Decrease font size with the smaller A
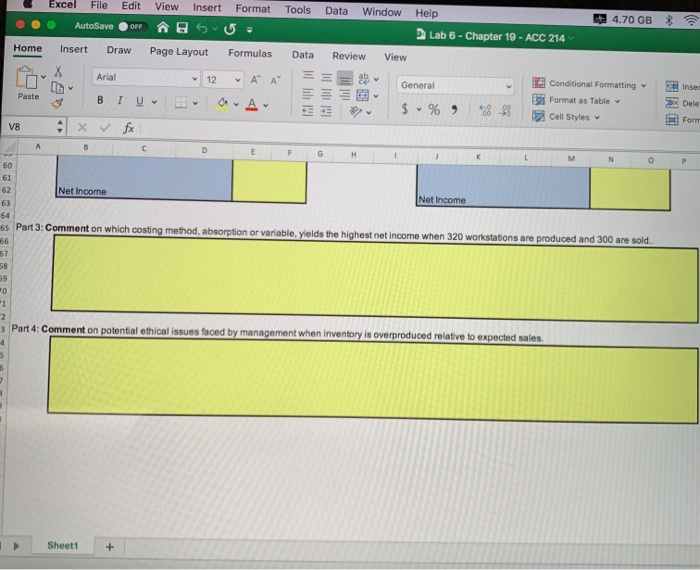This screenshot has width=700, height=570. pos(275,80)
